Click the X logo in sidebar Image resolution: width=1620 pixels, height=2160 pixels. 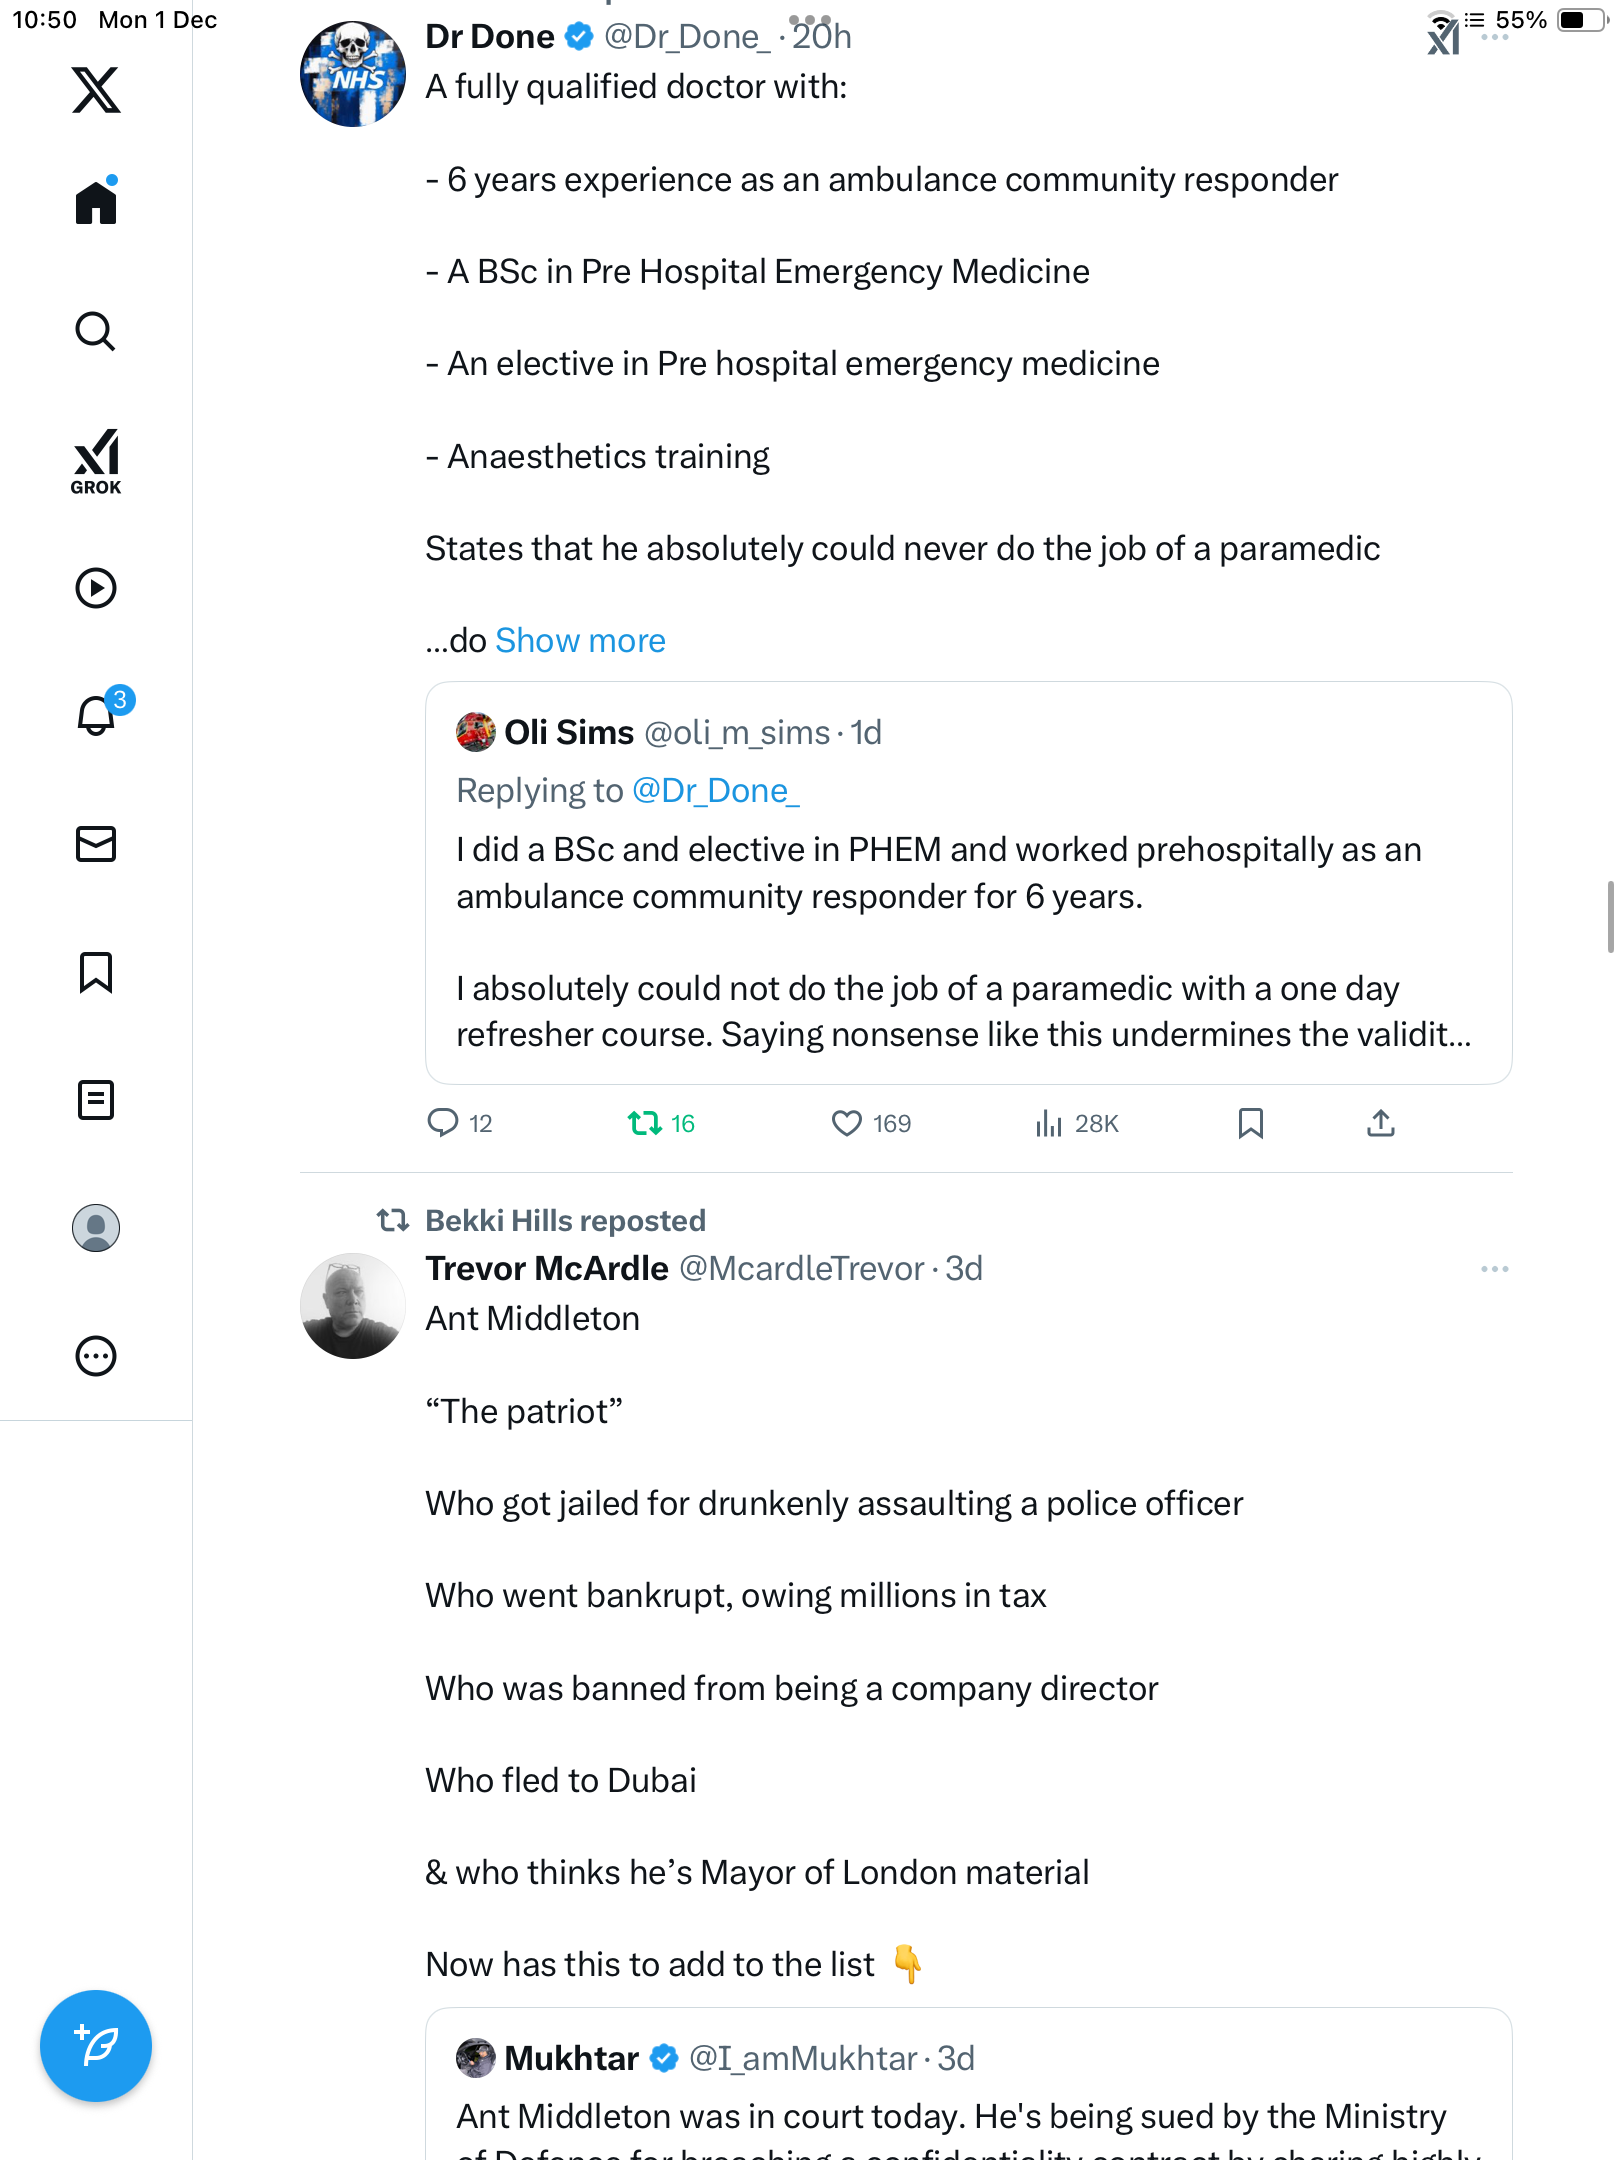click(x=96, y=90)
